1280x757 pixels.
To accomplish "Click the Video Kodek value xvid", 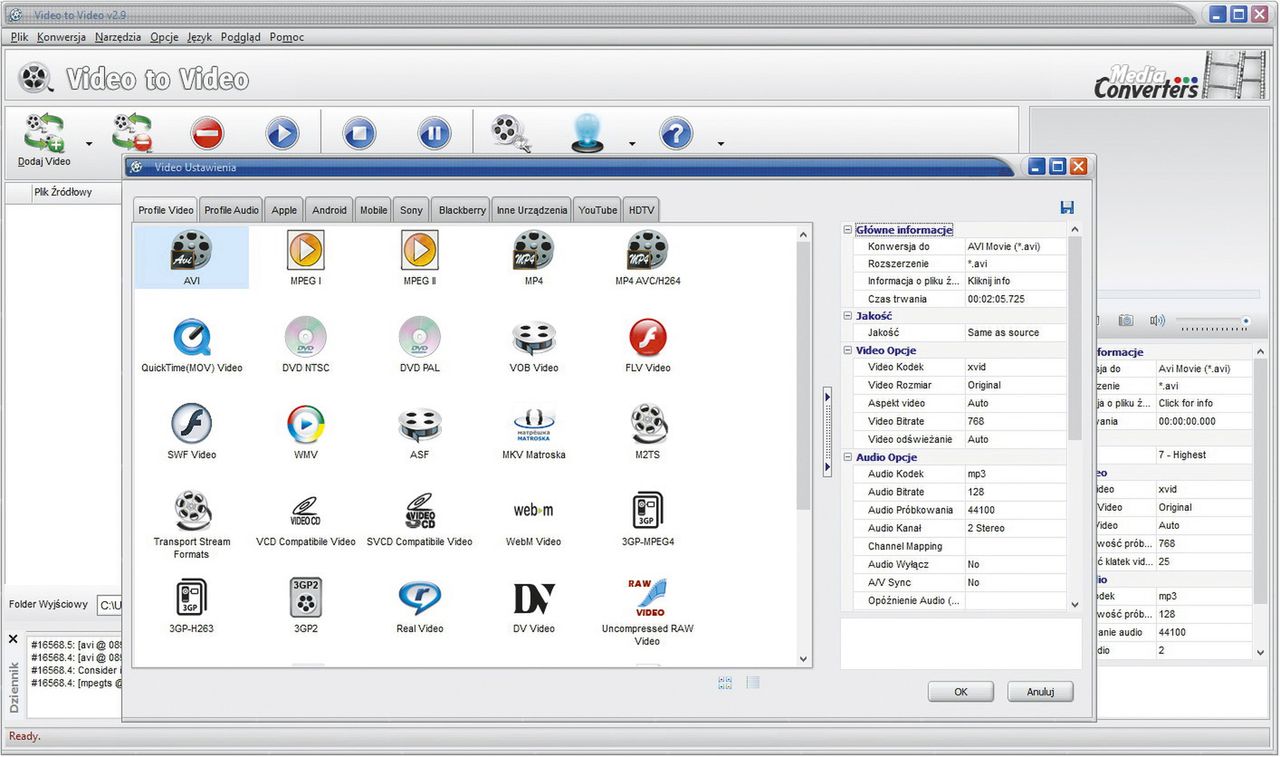I will click(1015, 367).
